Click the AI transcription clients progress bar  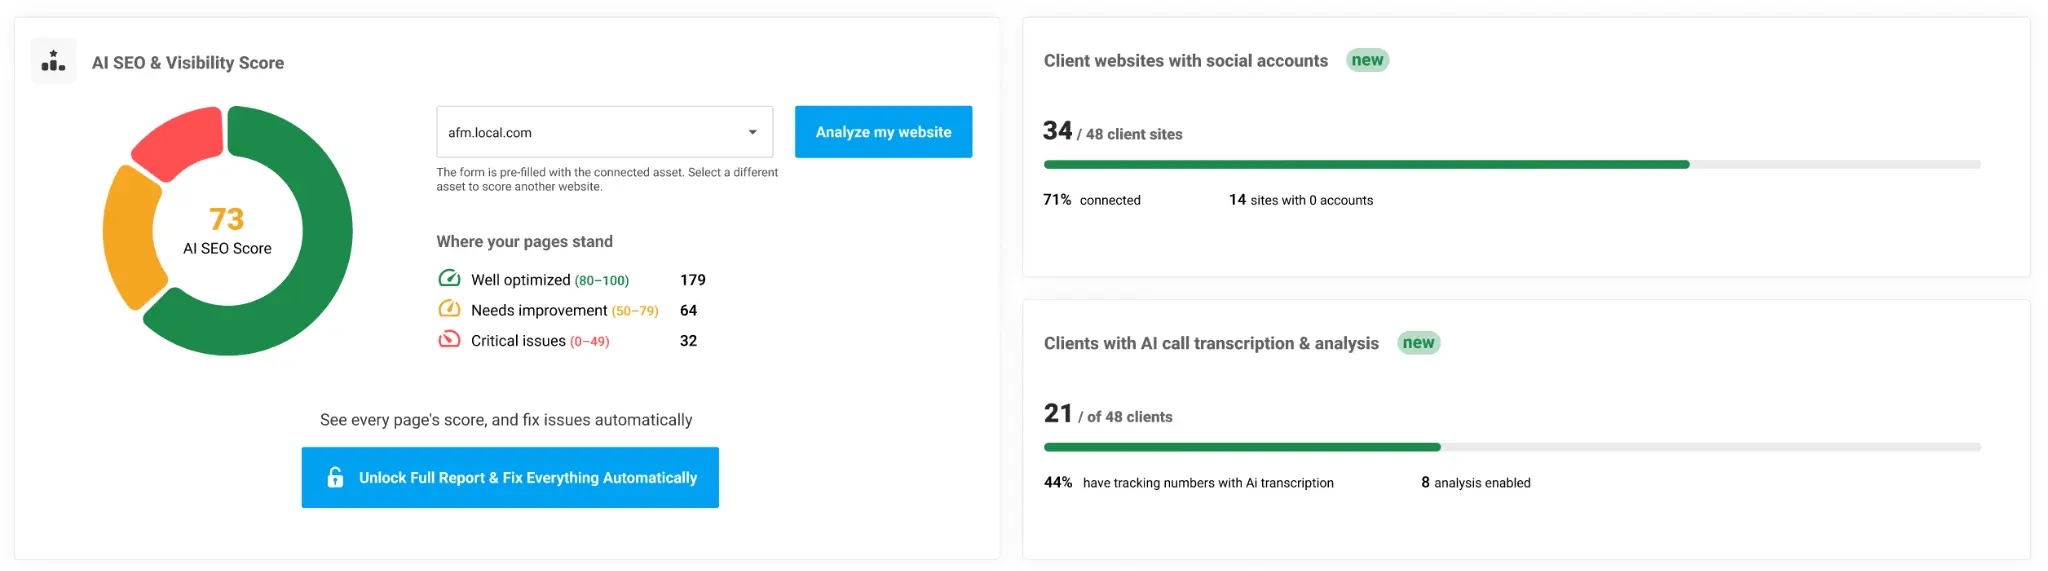point(1512,447)
